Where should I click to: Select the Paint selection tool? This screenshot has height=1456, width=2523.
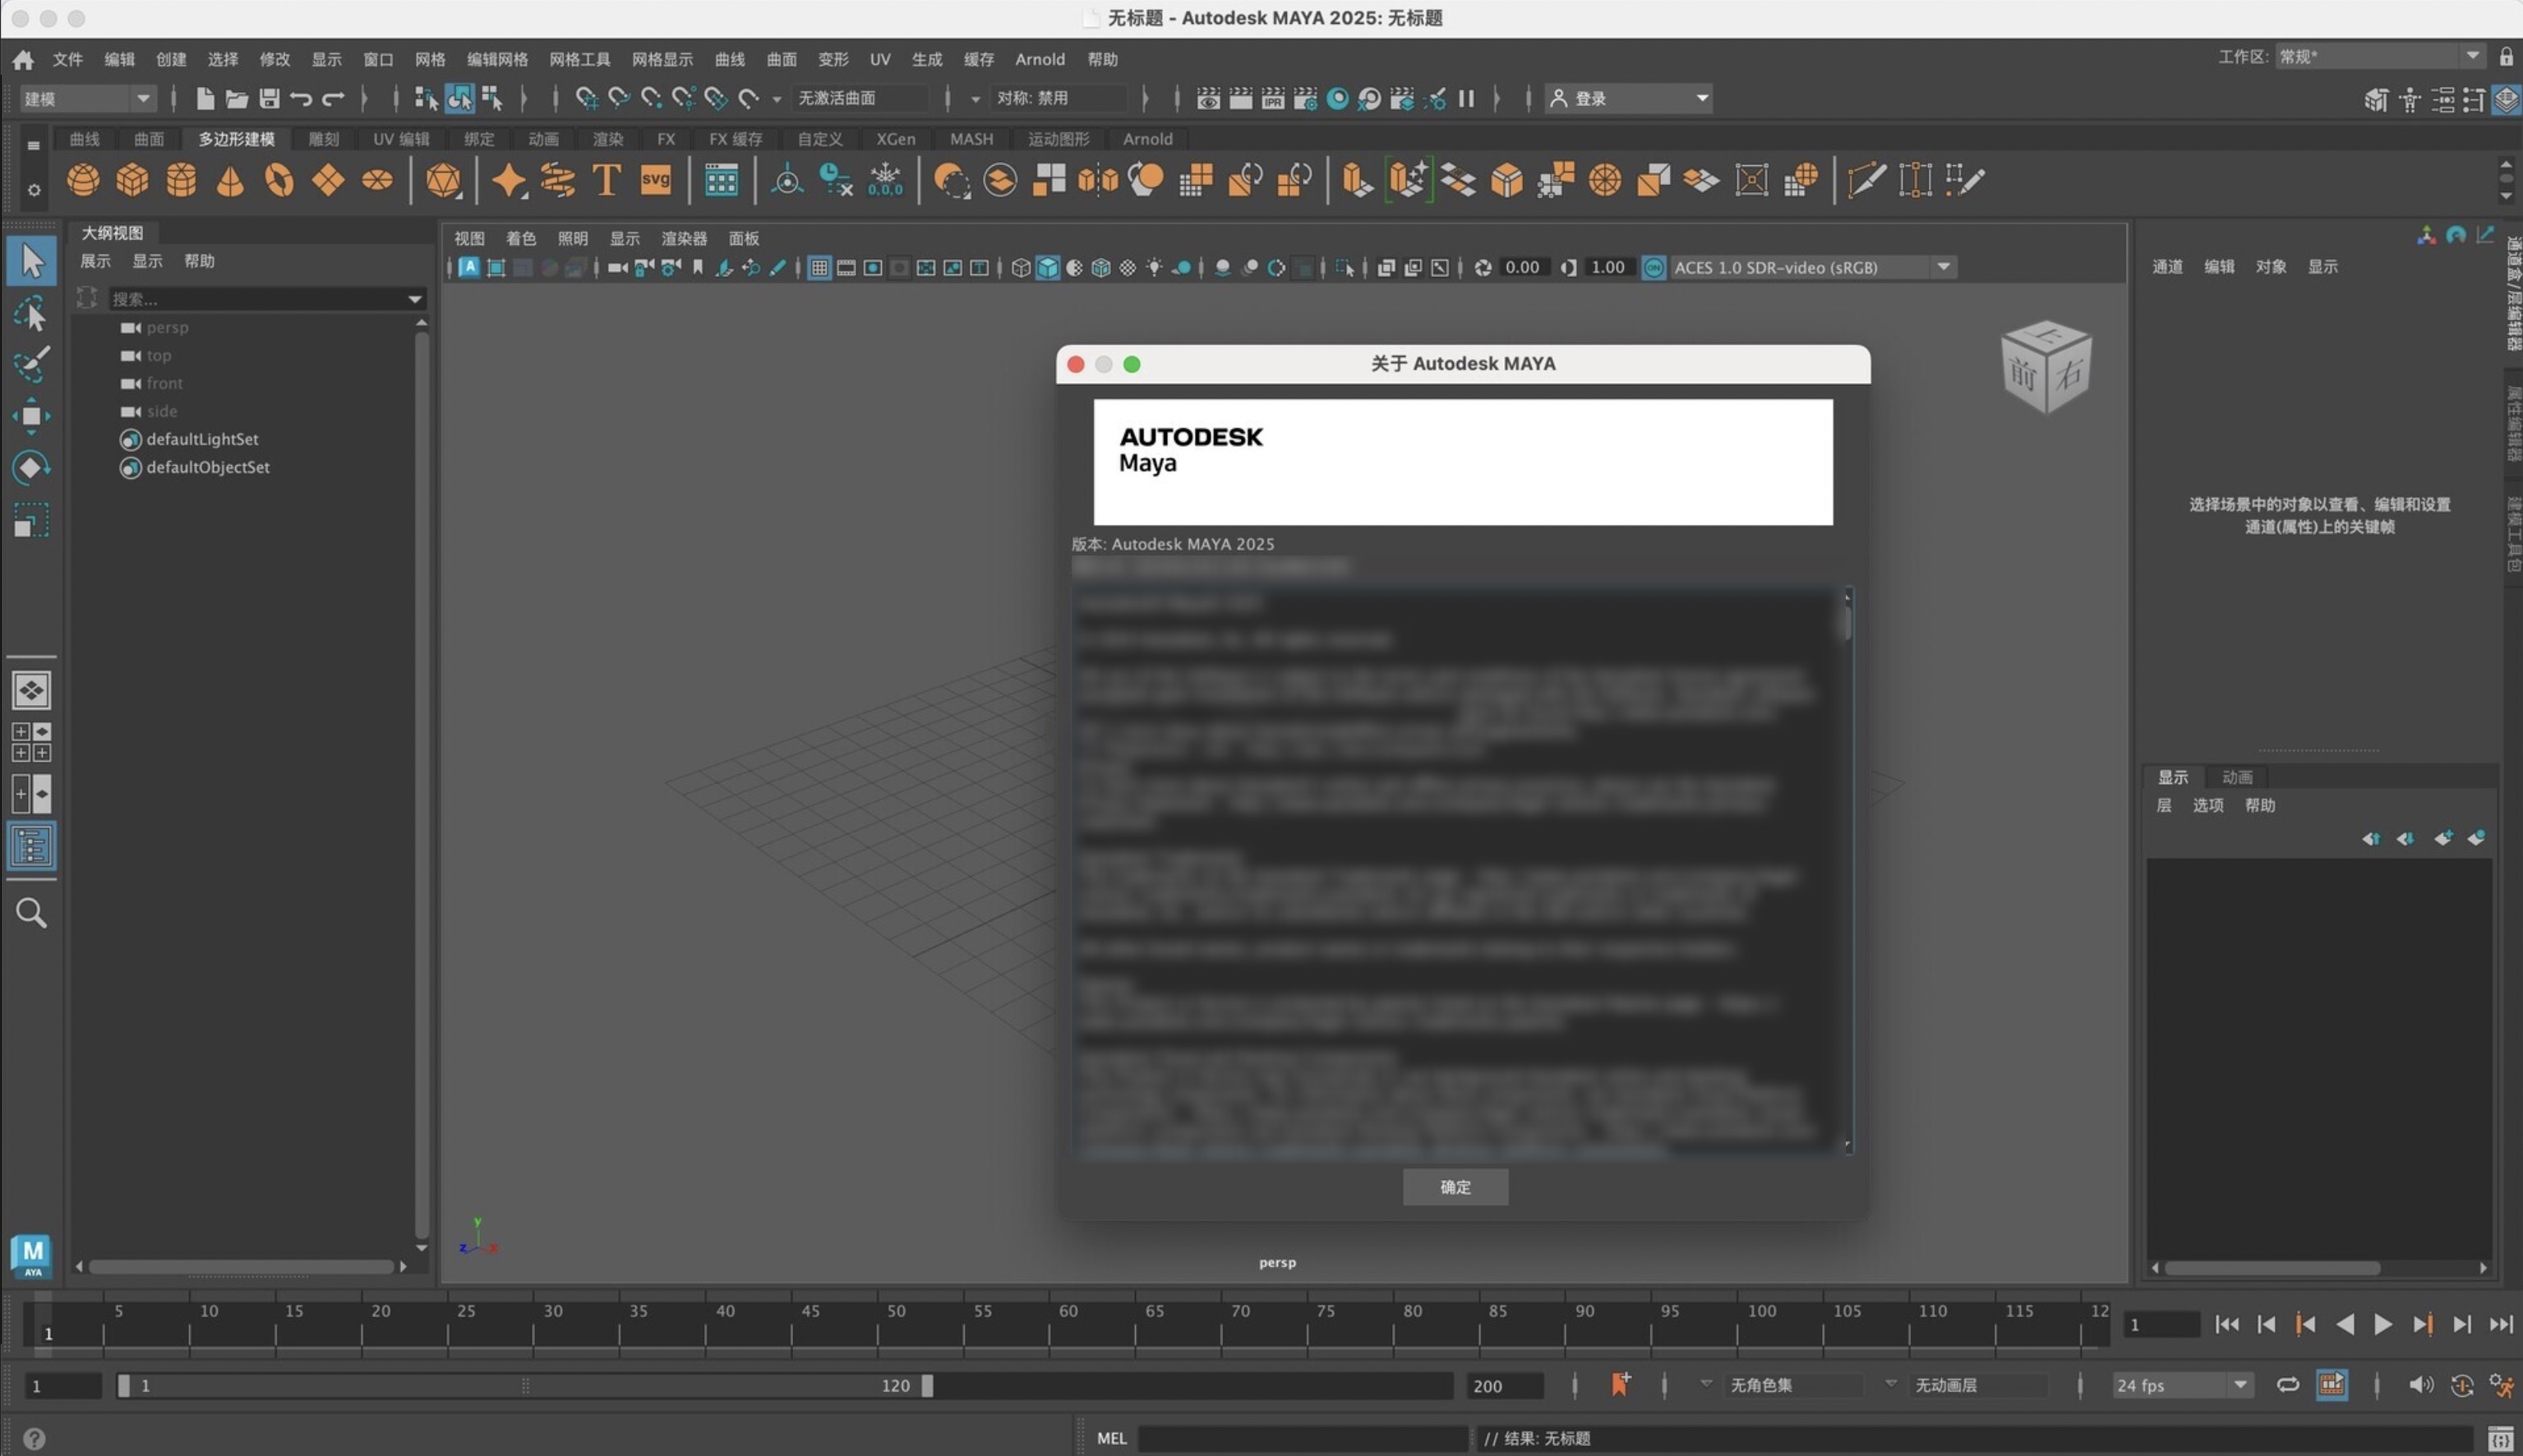31,365
